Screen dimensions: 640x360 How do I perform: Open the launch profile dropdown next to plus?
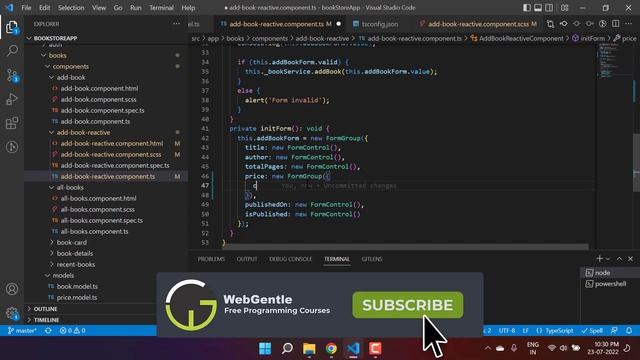click(608, 259)
